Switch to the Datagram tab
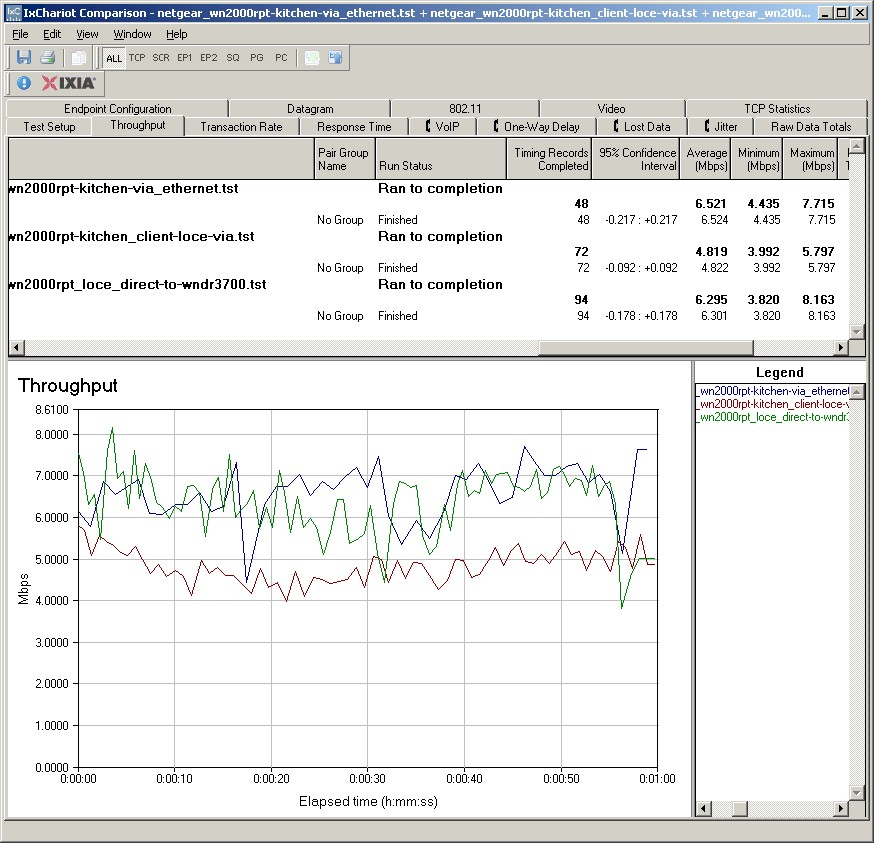The height and width of the screenshot is (843, 874). click(310, 109)
